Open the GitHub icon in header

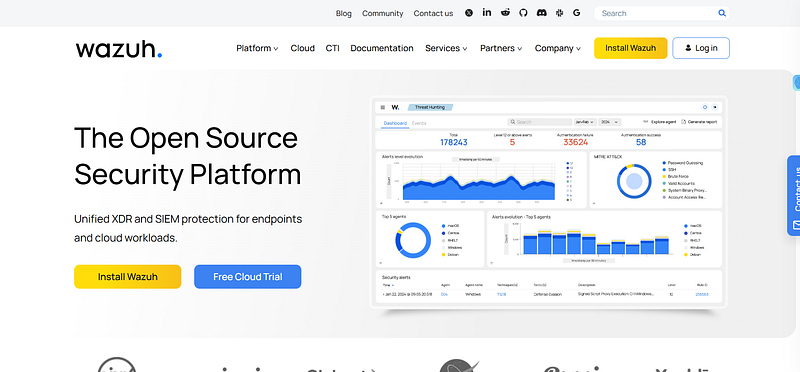point(523,13)
